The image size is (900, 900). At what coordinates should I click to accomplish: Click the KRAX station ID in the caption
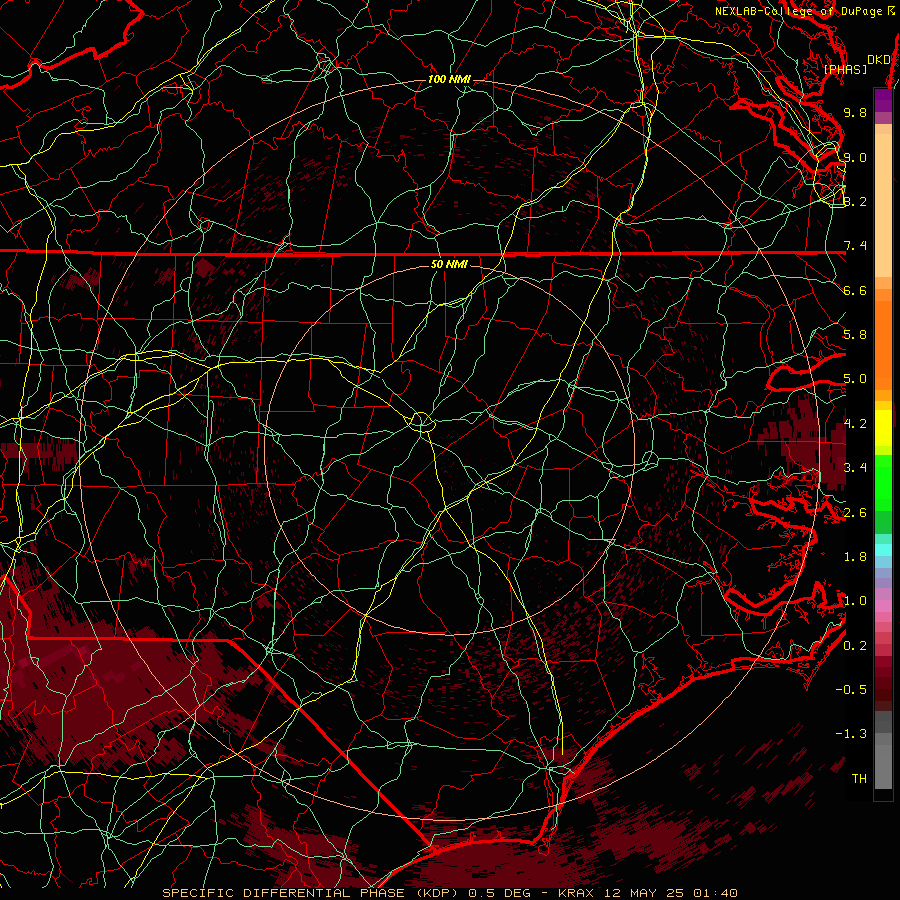(575, 893)
